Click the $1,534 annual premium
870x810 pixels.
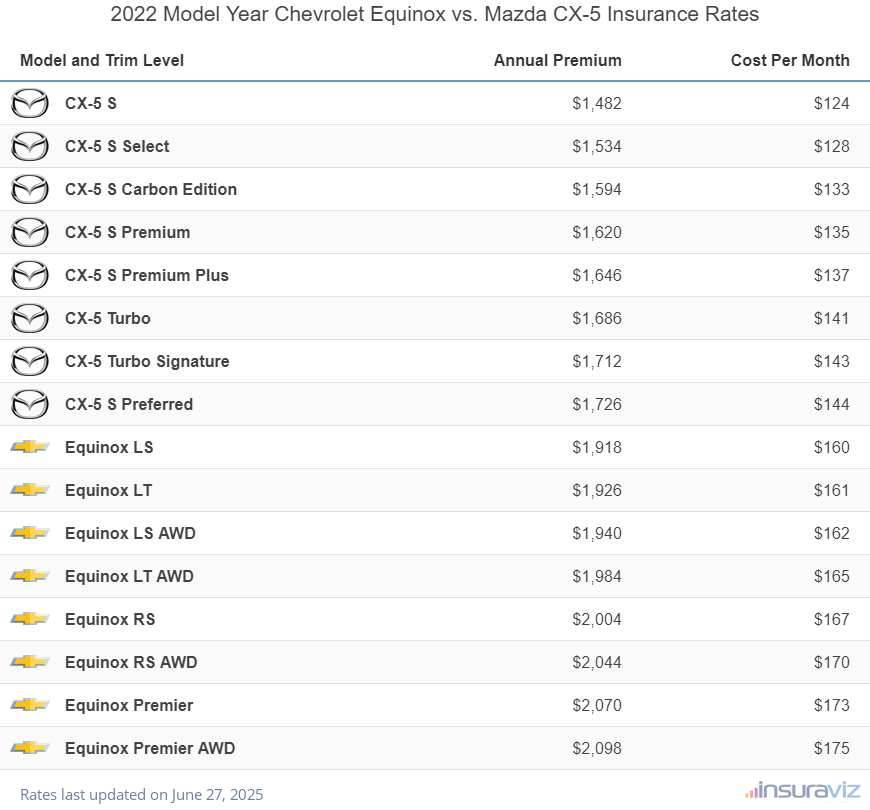pos(597,146)
